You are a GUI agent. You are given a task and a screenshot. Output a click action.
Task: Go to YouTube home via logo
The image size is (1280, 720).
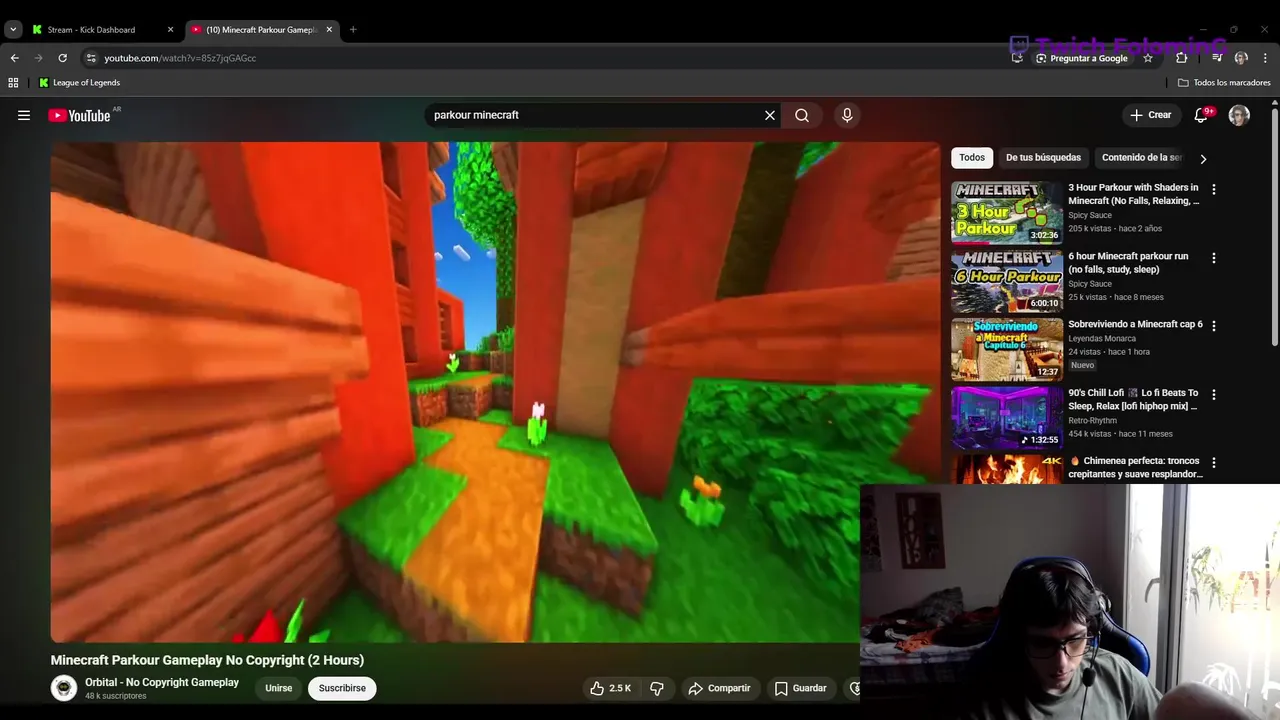[x=79, y=115]
